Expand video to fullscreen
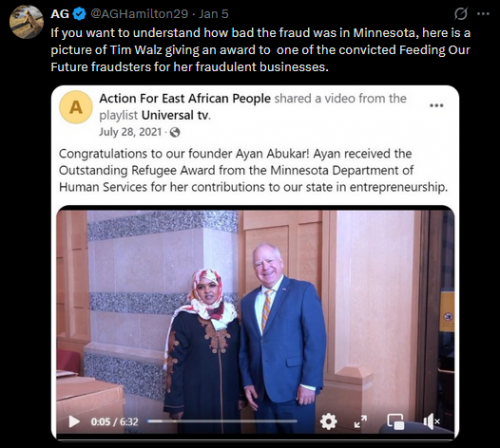The height and width of the screenshot is (448, 500). (x=360, y=422)
